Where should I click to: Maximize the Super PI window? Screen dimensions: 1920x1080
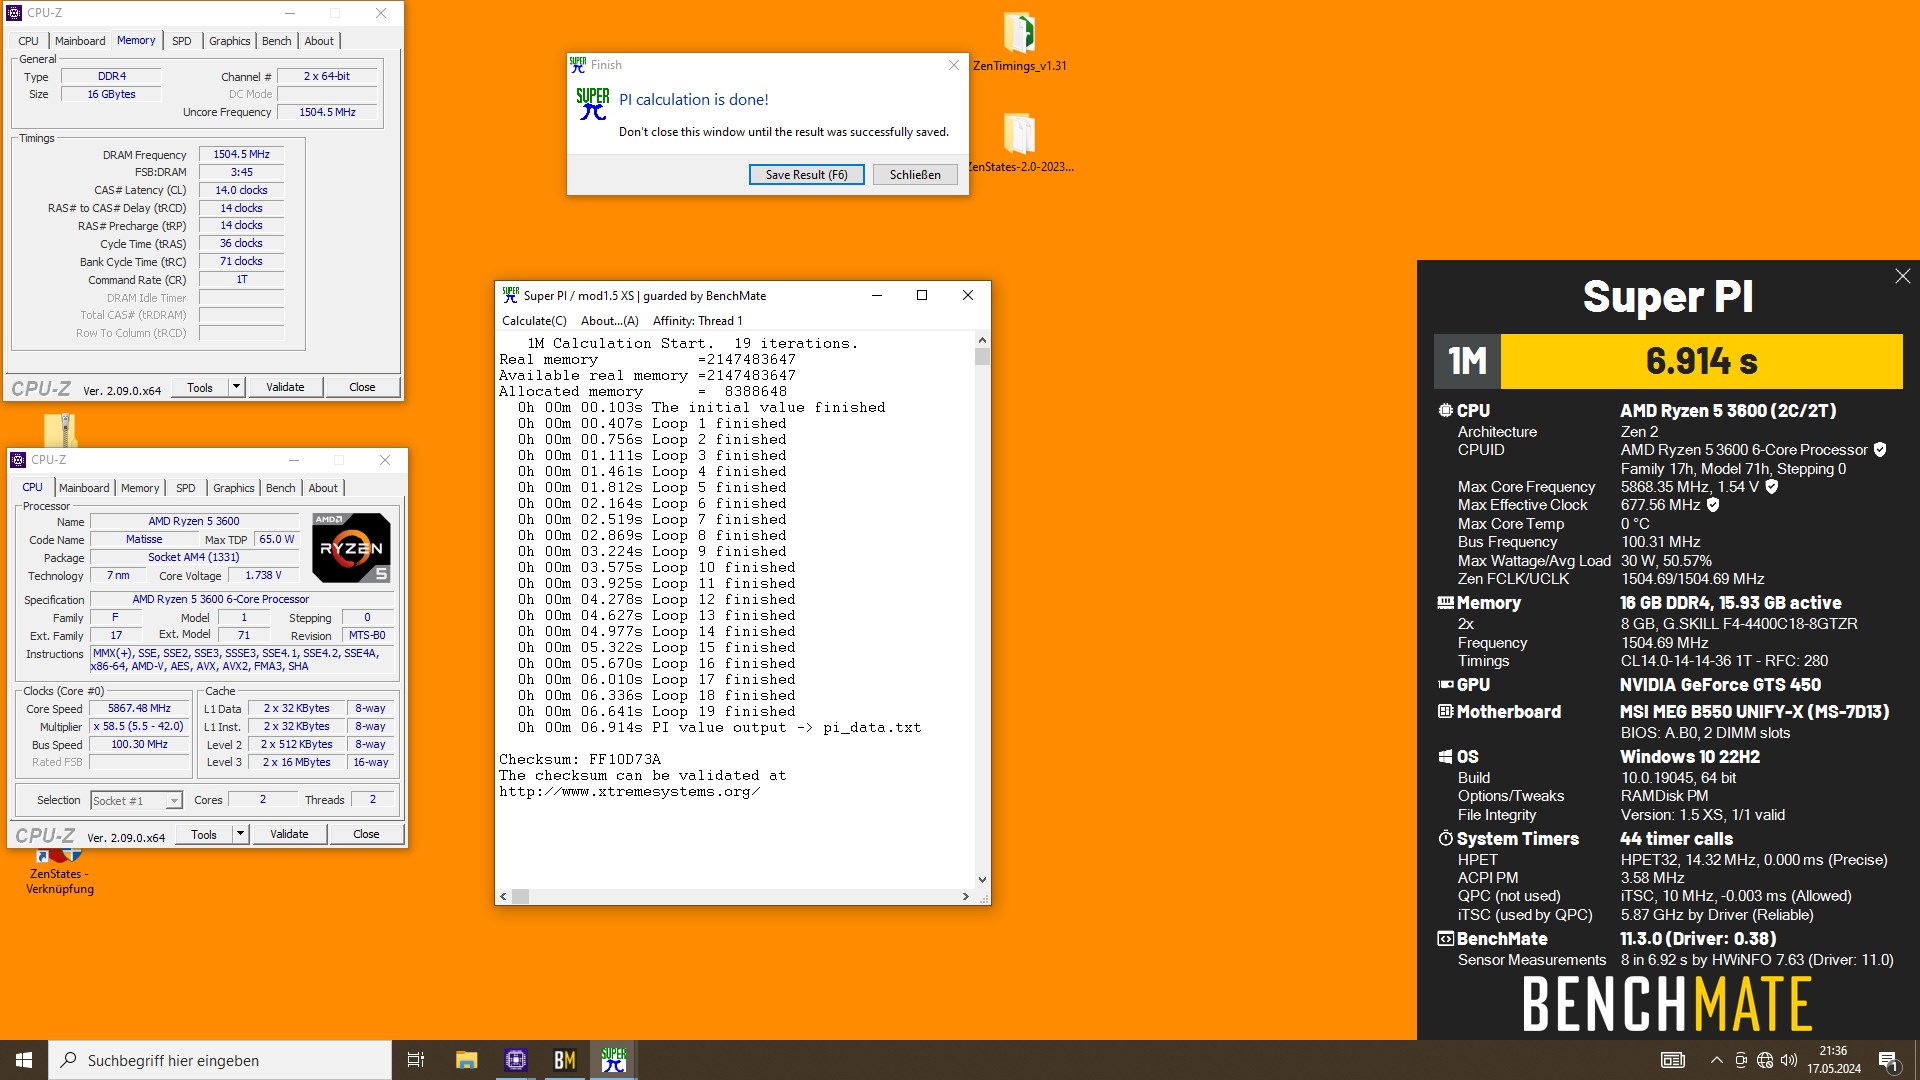click(922, 295)
